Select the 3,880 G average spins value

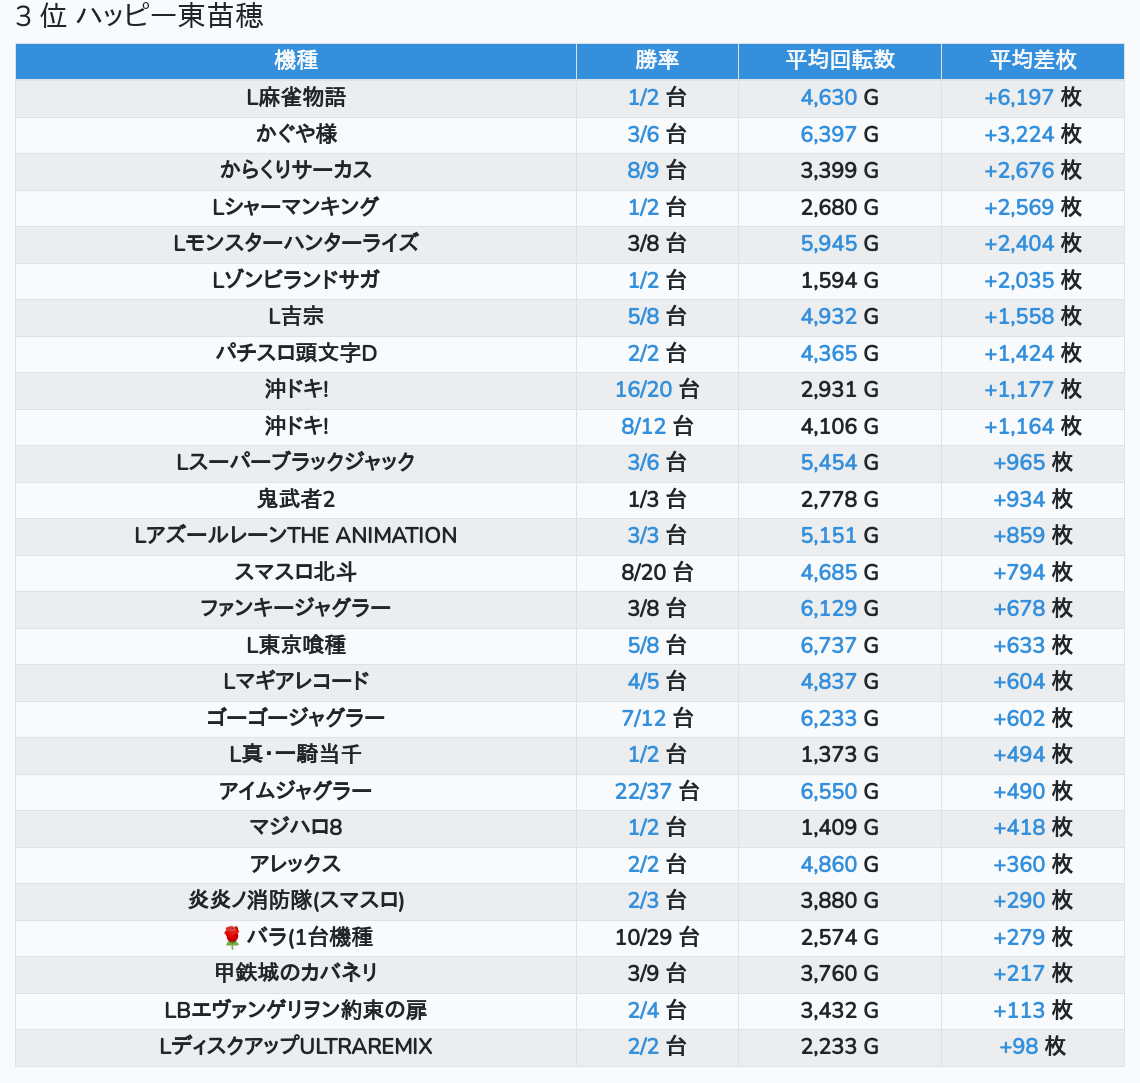840,901
